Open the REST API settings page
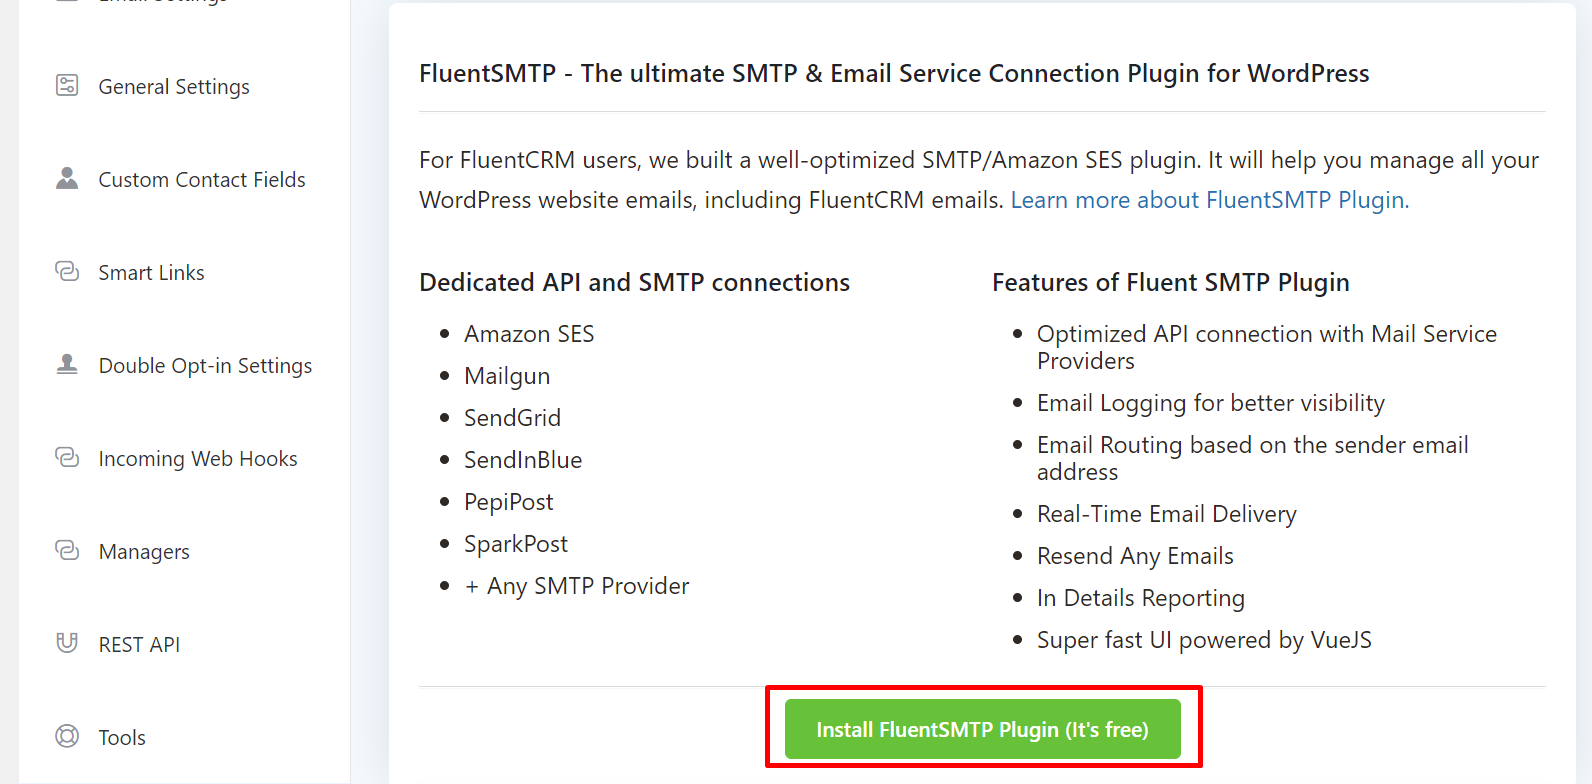1592x784 pixels. pos(139,643)
